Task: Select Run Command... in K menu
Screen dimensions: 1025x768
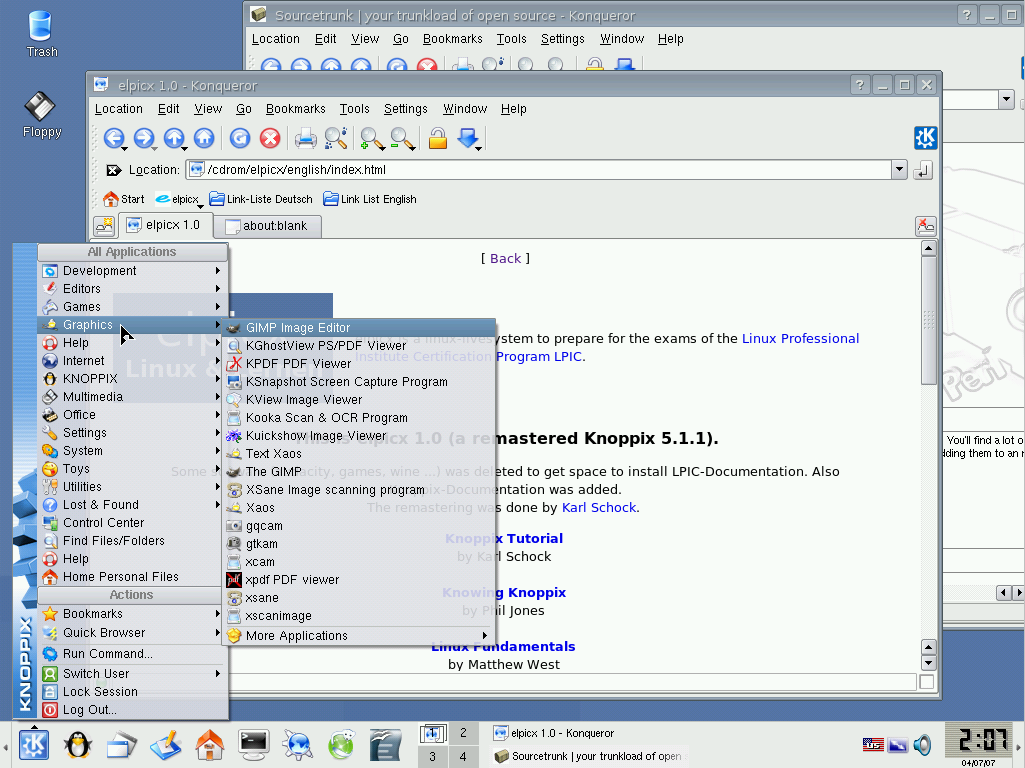Action: coord(133,654)
